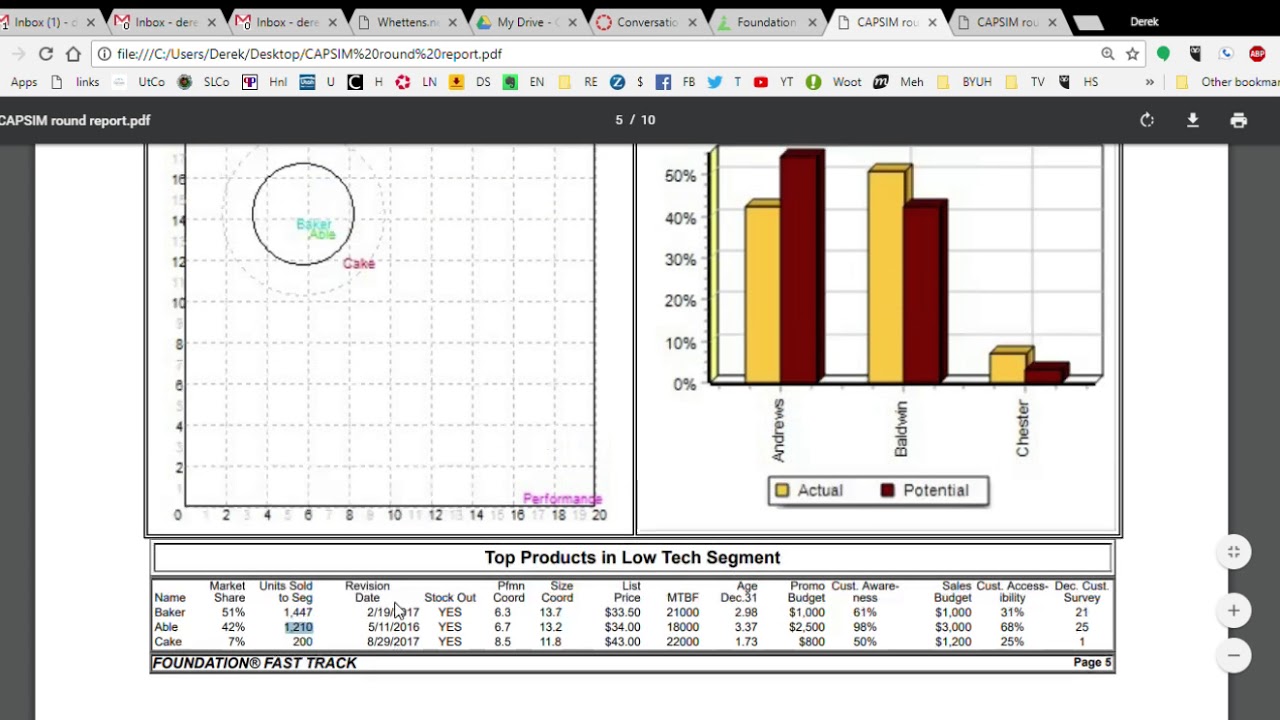Click the 18000 MTBF value
This screenshot has width=1280, height=720.
click(x=683, y=627)
